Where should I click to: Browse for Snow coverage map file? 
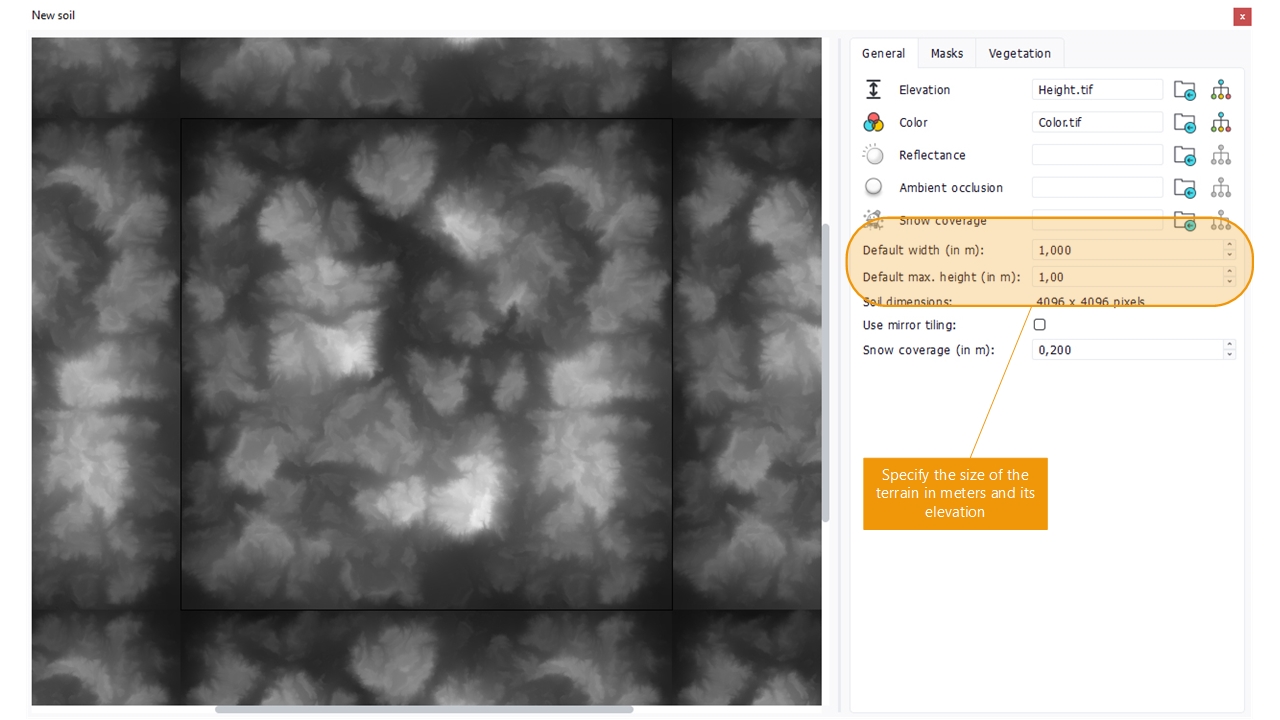pos(1184,221)
